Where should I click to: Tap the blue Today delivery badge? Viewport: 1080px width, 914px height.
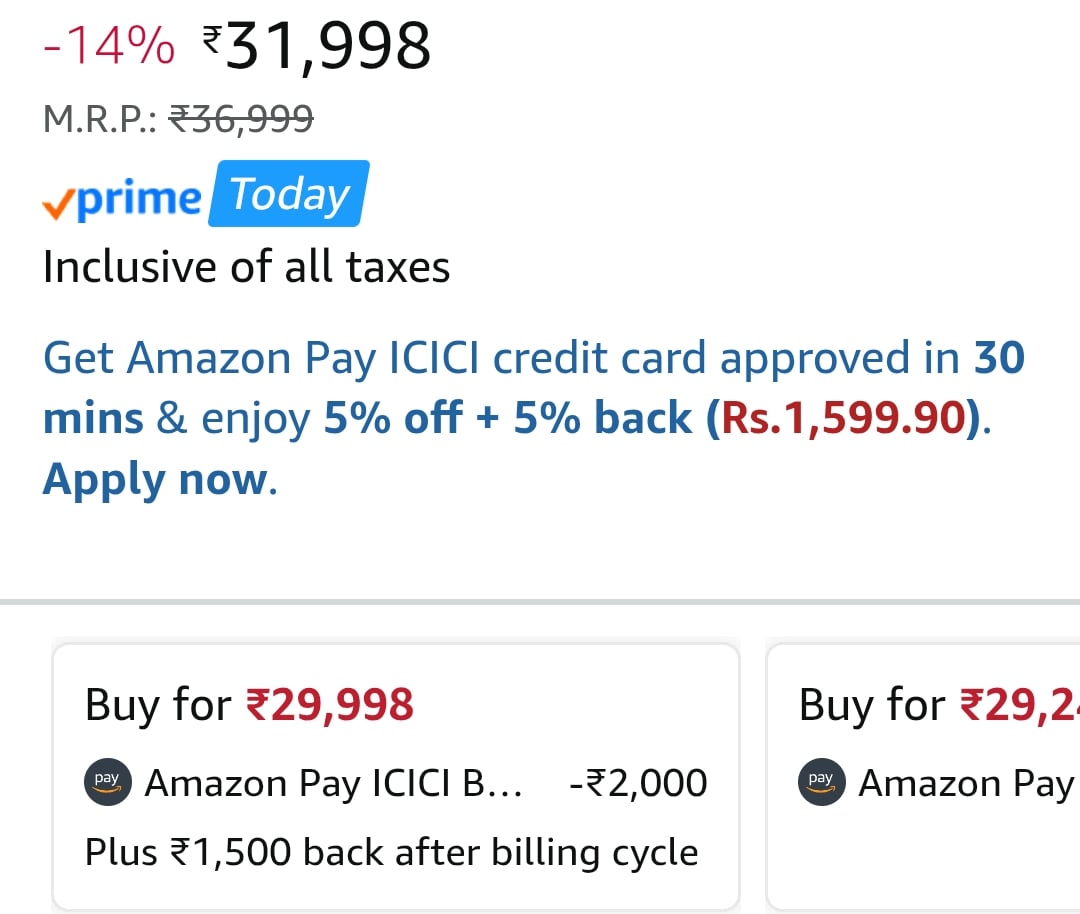pyautogui.click(x=289, y=194)
